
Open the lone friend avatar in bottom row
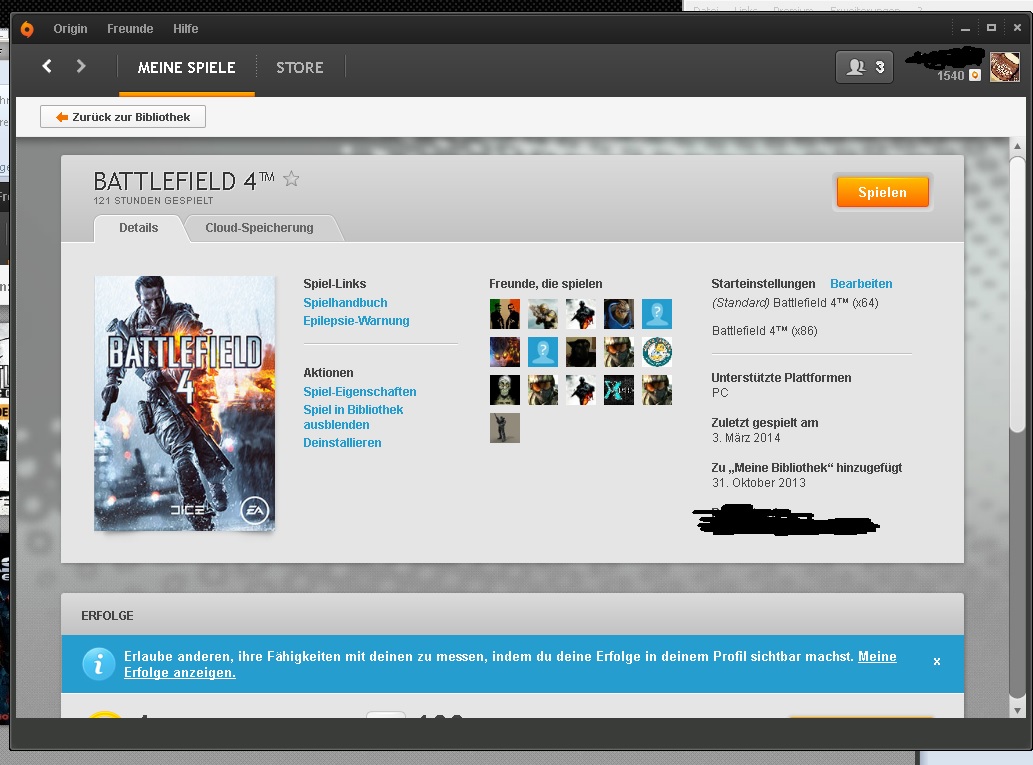click(505, 428)
